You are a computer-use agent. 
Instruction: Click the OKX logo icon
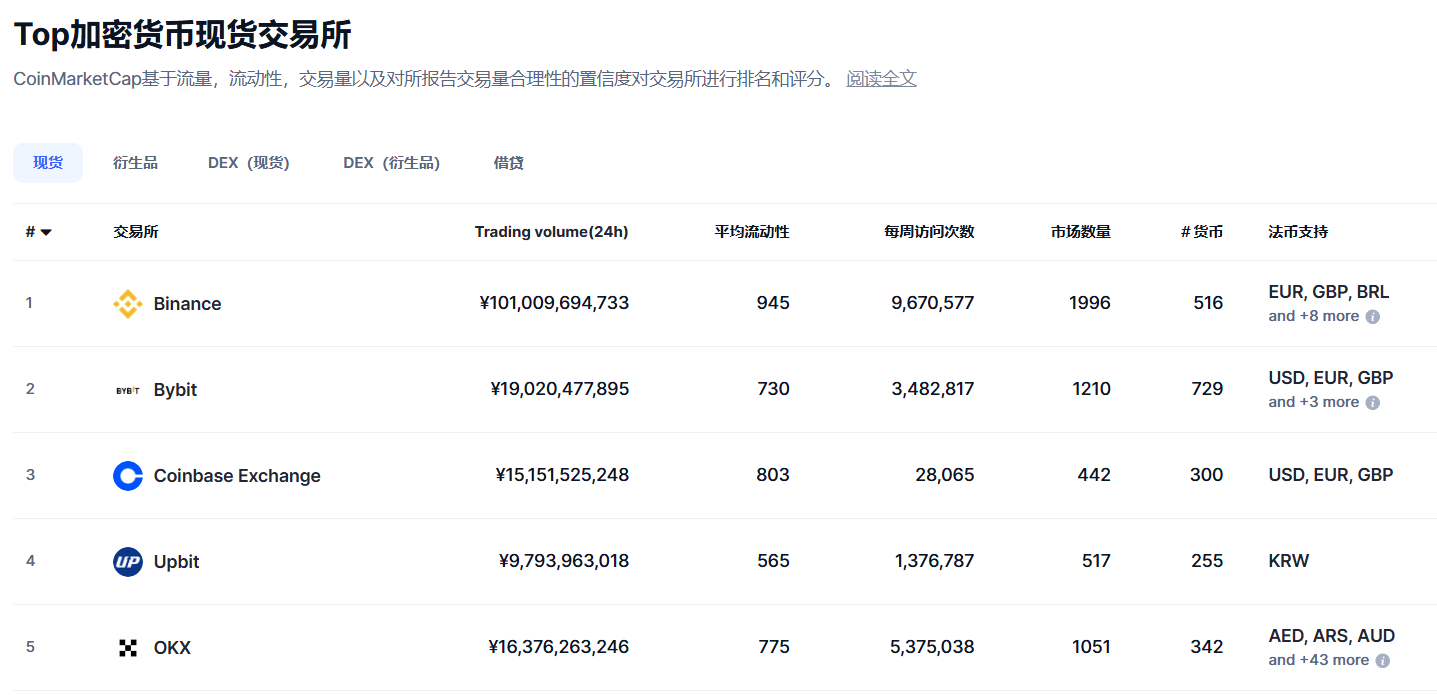click(128, 648)
